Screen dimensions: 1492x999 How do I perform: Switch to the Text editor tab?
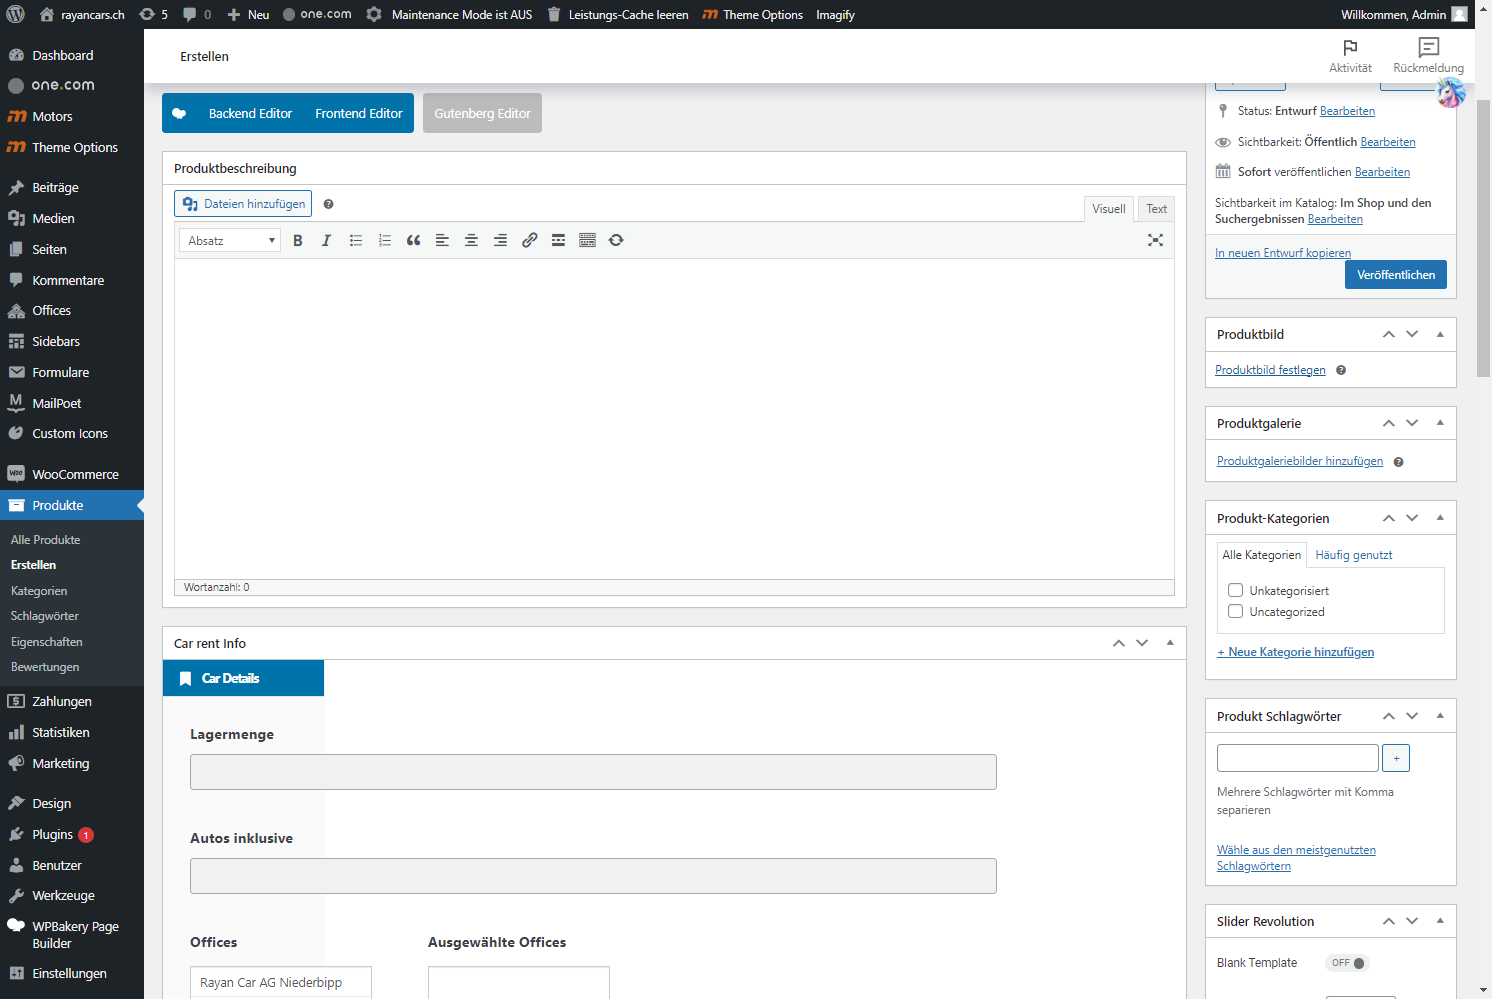[1156, 209]
